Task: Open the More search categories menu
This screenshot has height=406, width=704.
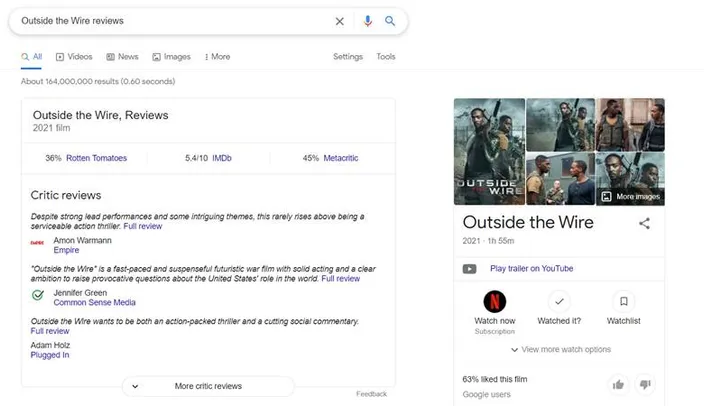Action: coord(217,57)
